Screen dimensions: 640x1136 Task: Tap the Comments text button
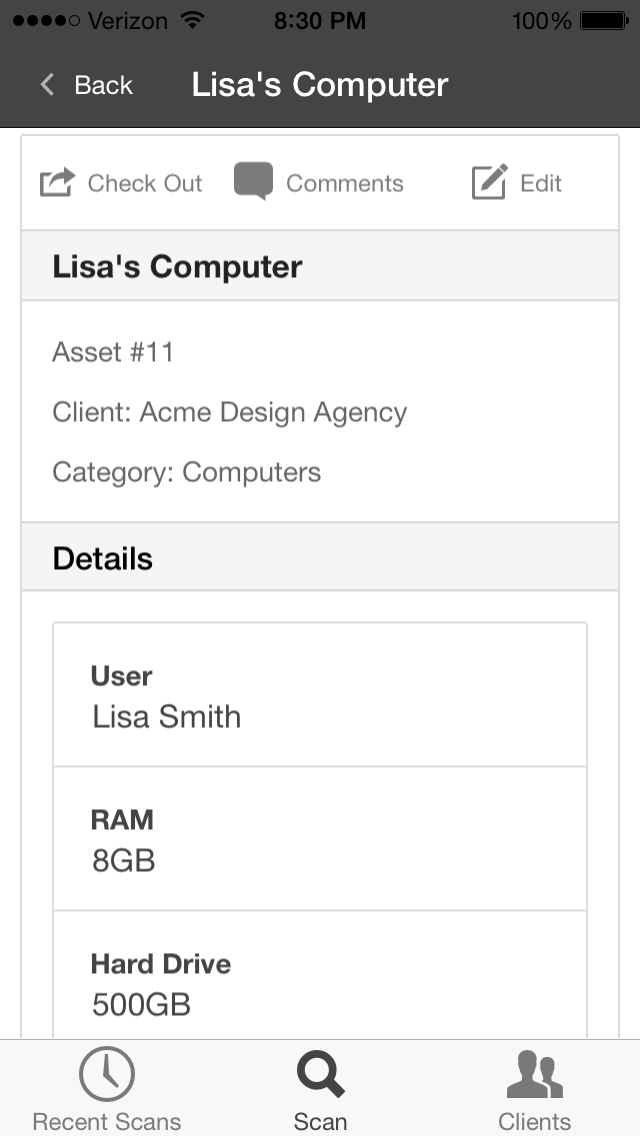345,183
